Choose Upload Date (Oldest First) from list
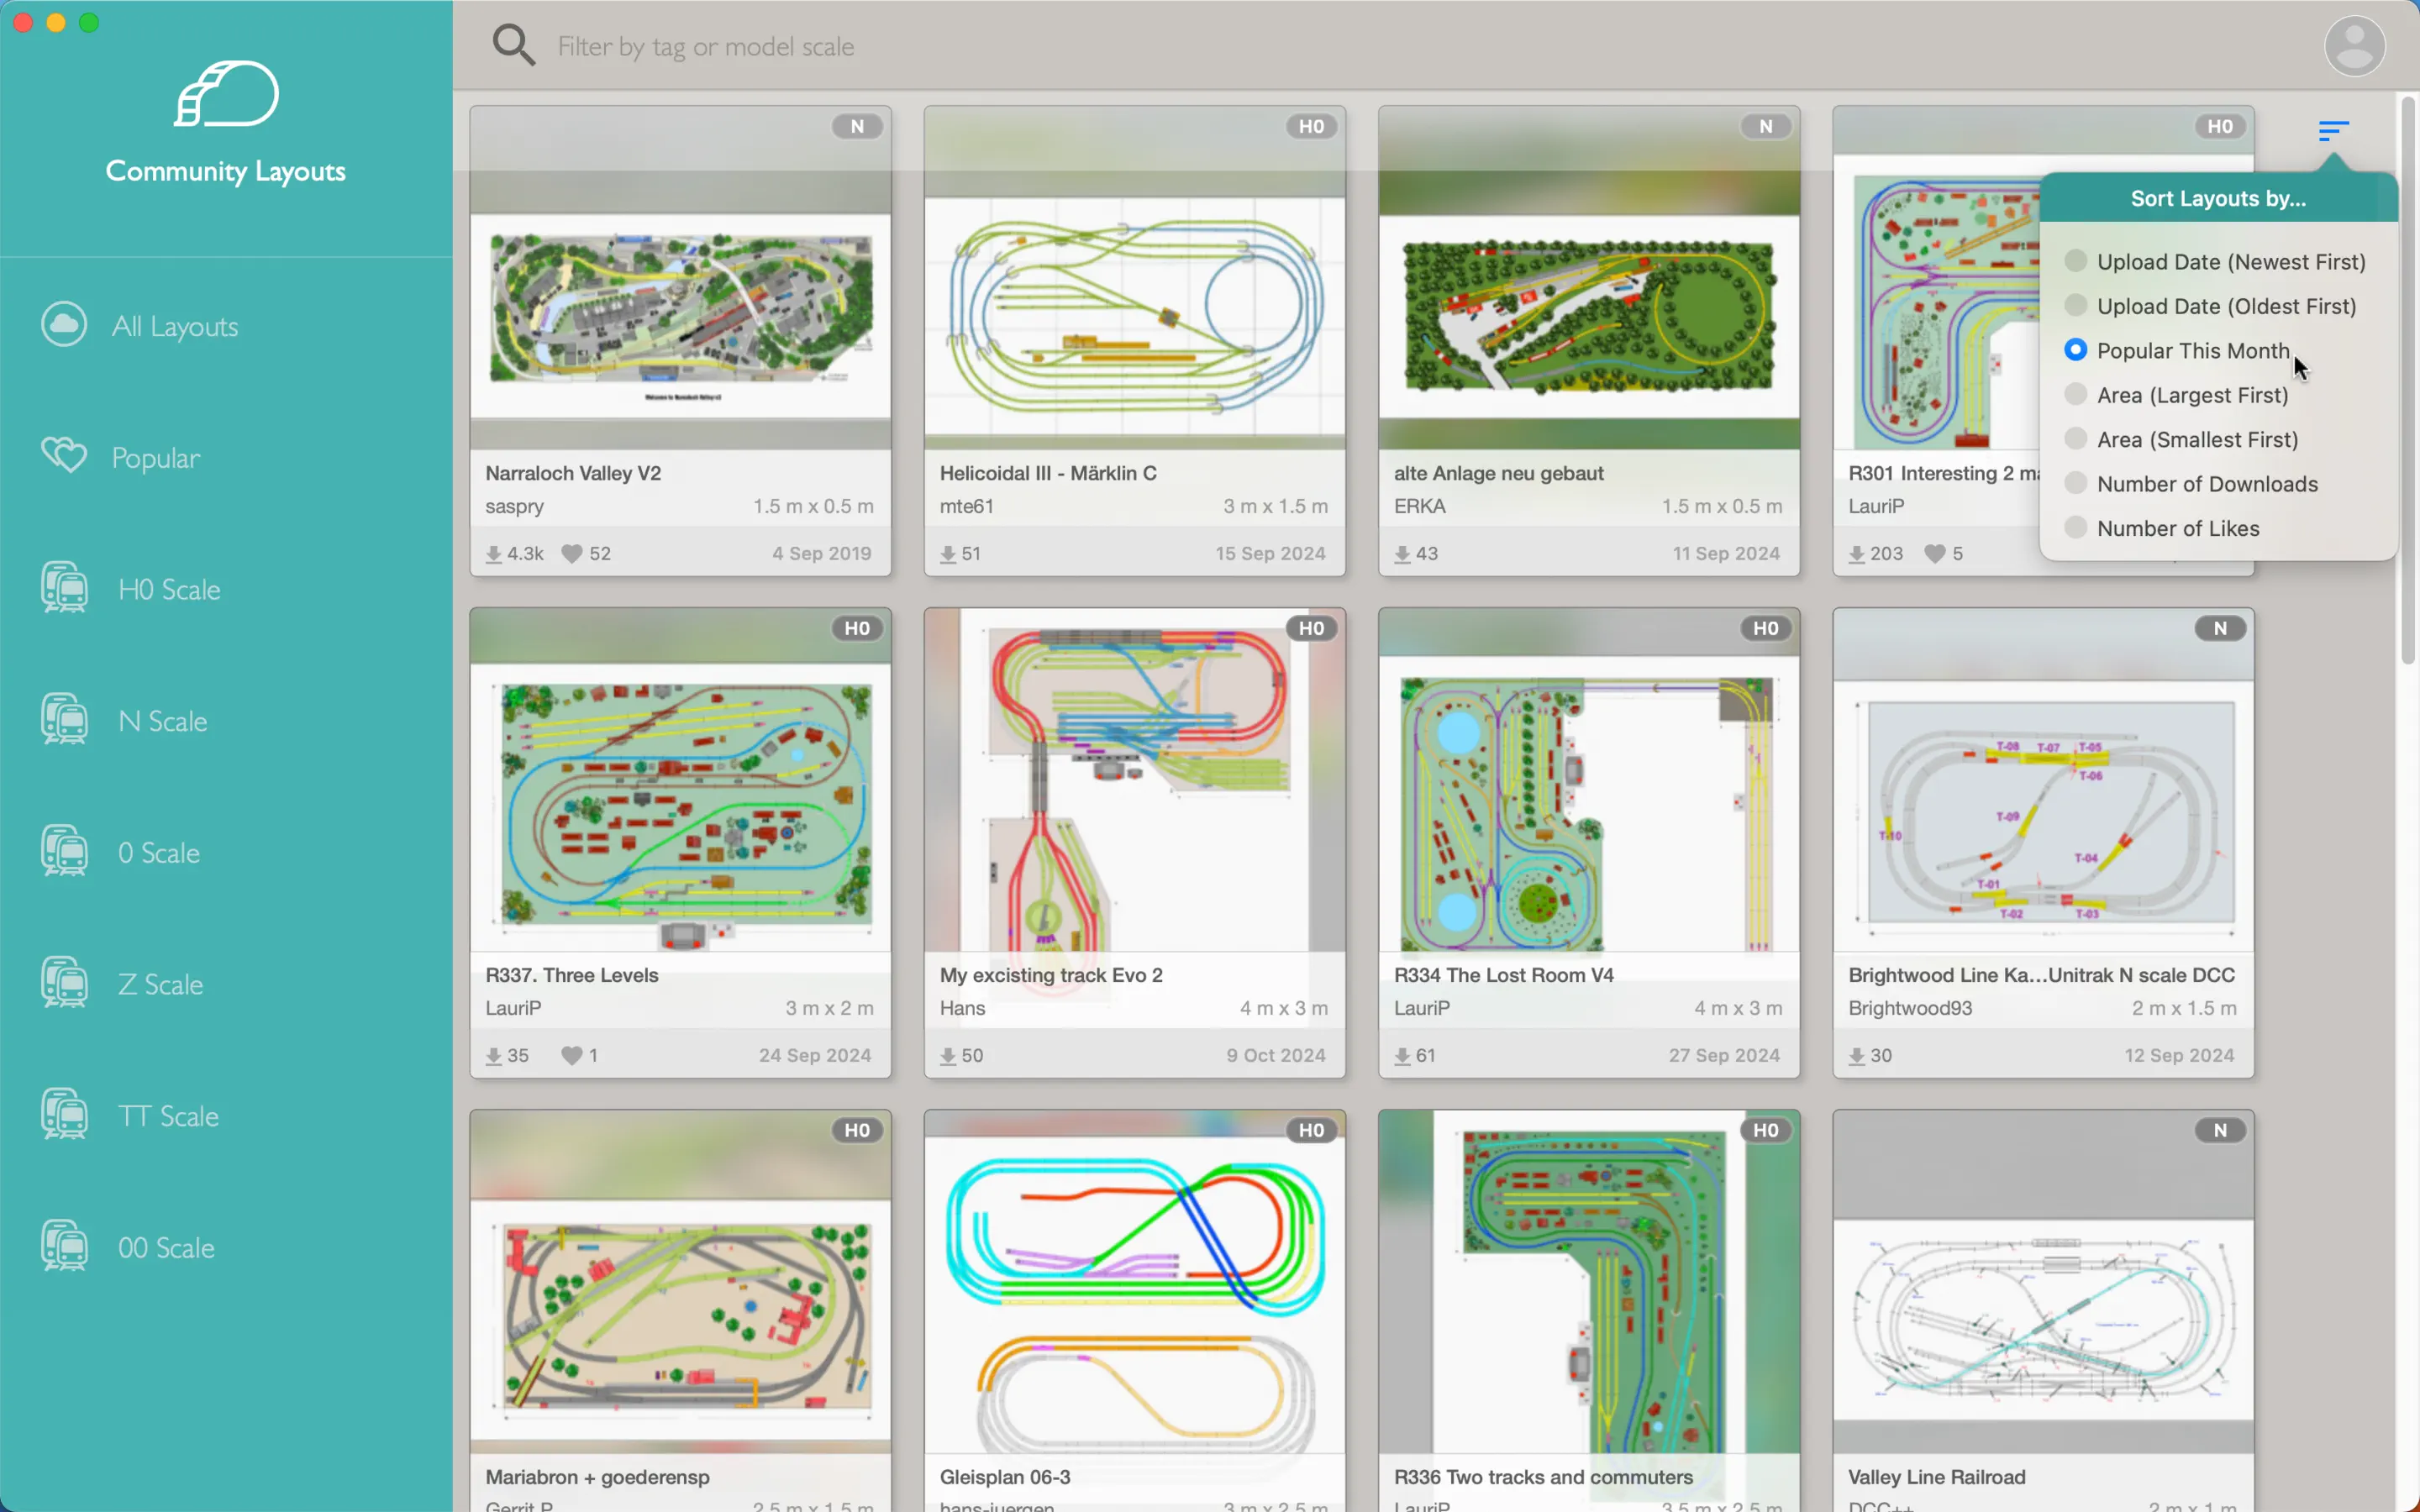The width and height of the screenshot is (2420, 1512). pos(2226,306)
